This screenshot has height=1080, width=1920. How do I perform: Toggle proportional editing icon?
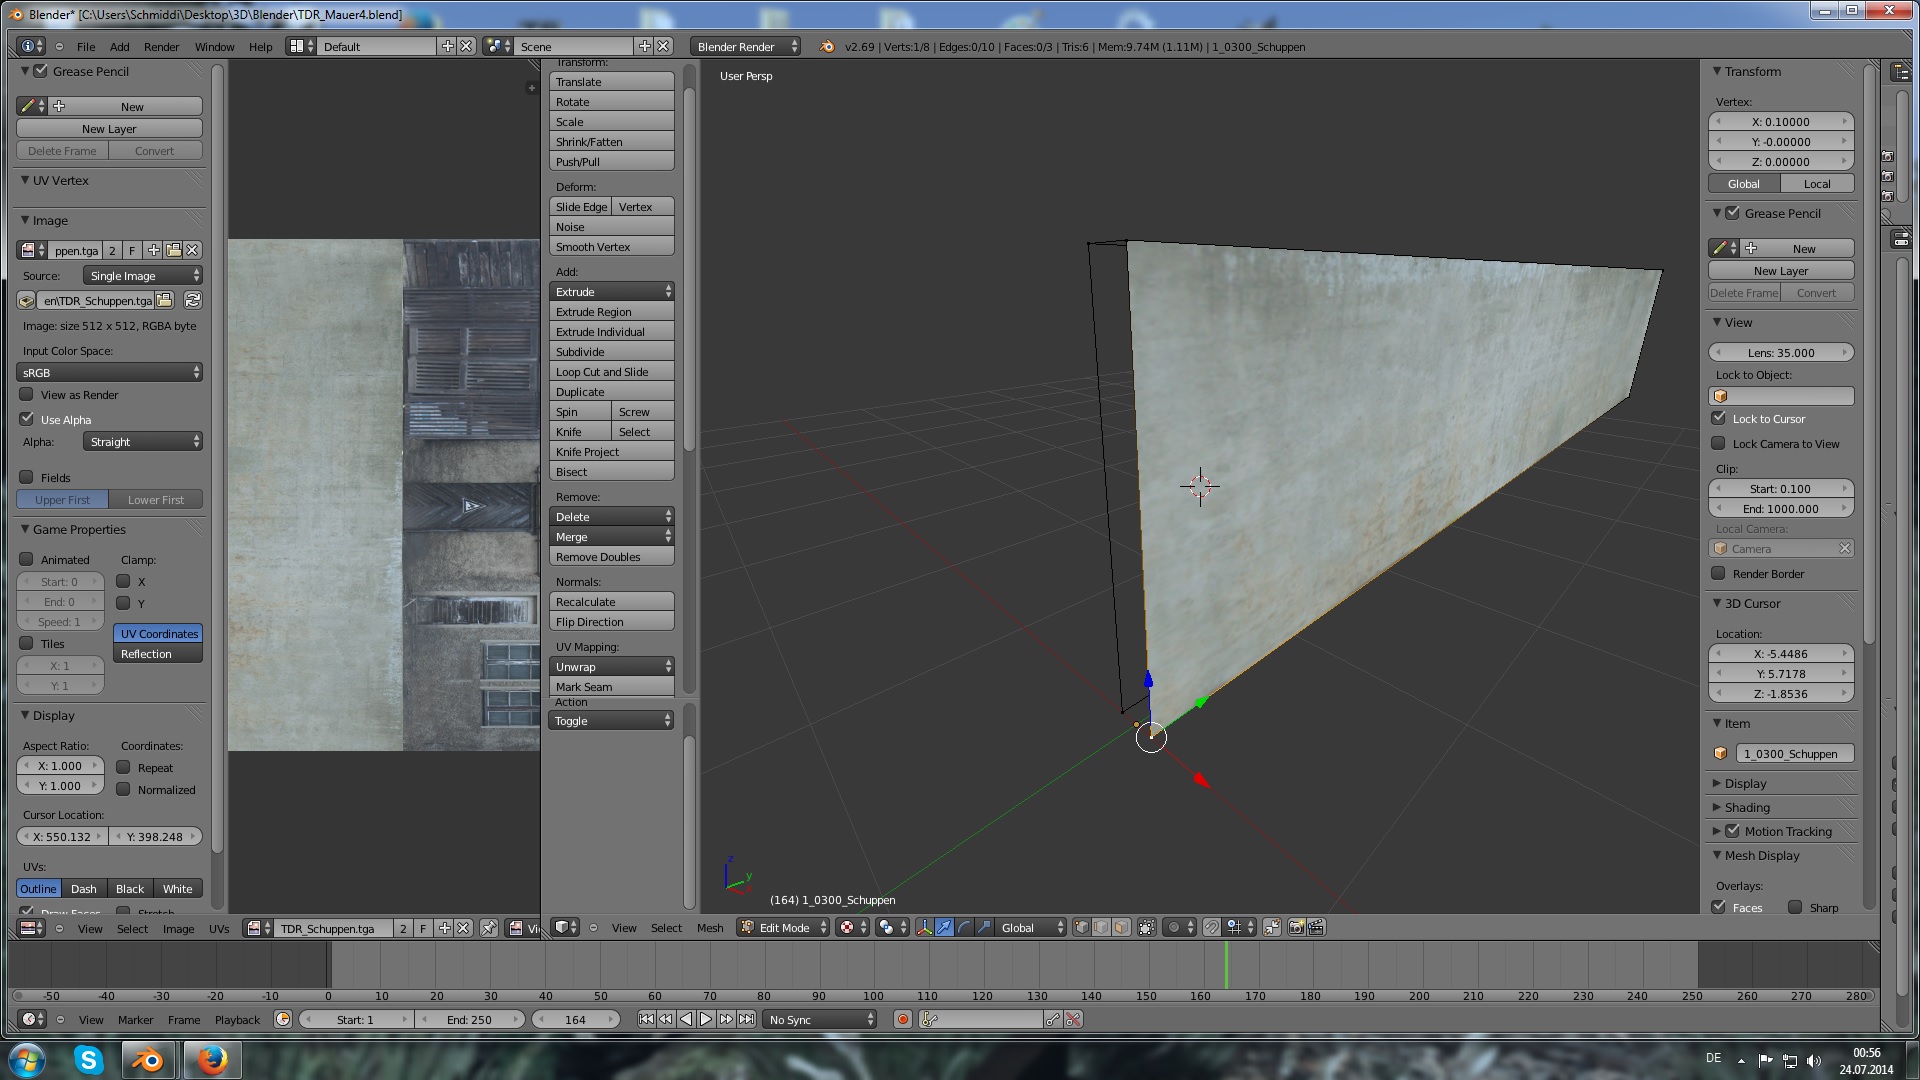(x=1174, y=927)
